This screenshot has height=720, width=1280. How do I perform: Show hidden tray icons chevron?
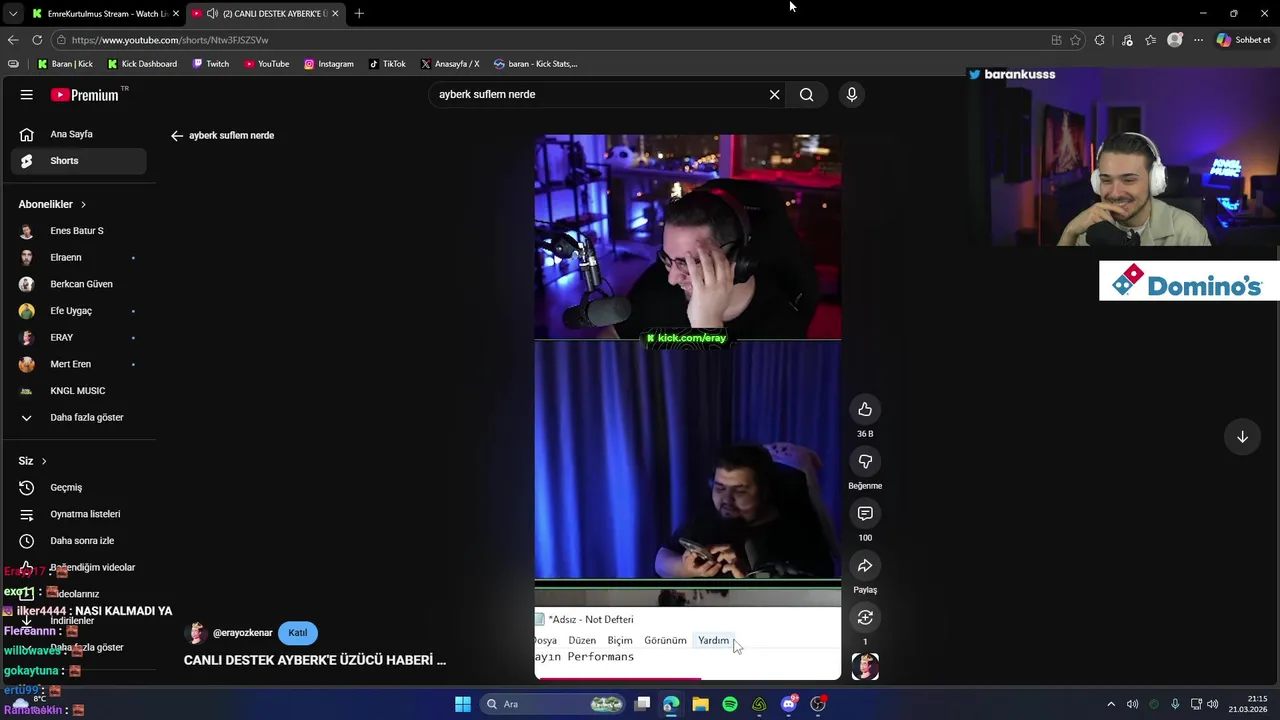(x=1110, y=704)
